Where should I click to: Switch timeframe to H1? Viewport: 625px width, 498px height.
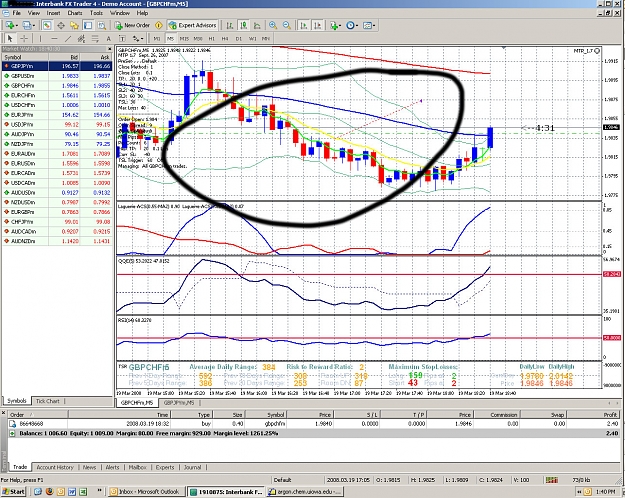point(211,39)
